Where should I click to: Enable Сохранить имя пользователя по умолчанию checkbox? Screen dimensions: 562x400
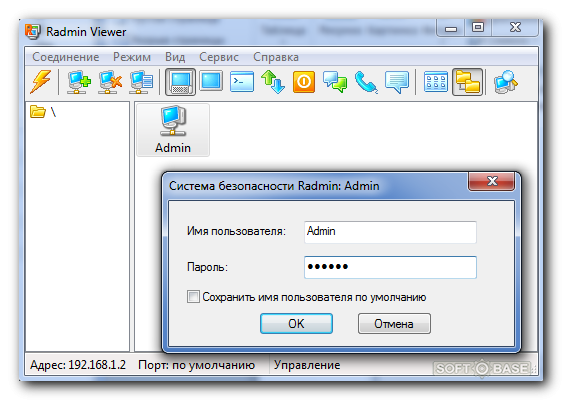click(193, 297)
